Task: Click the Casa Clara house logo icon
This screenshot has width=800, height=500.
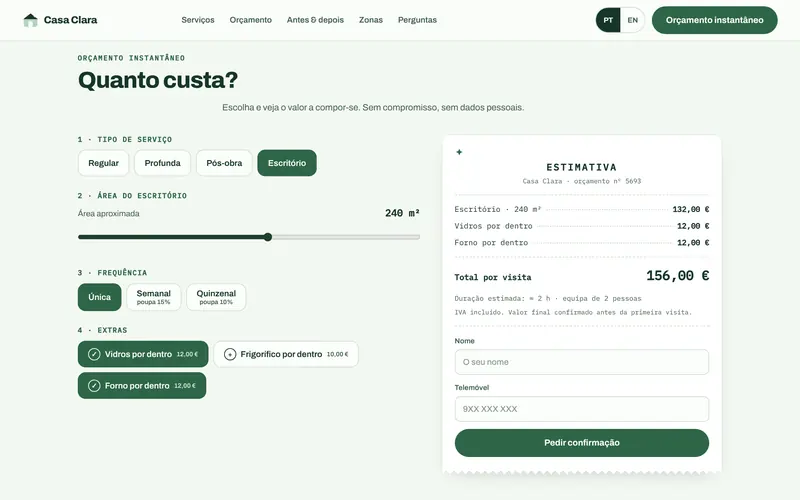Action: coord(31,20)
